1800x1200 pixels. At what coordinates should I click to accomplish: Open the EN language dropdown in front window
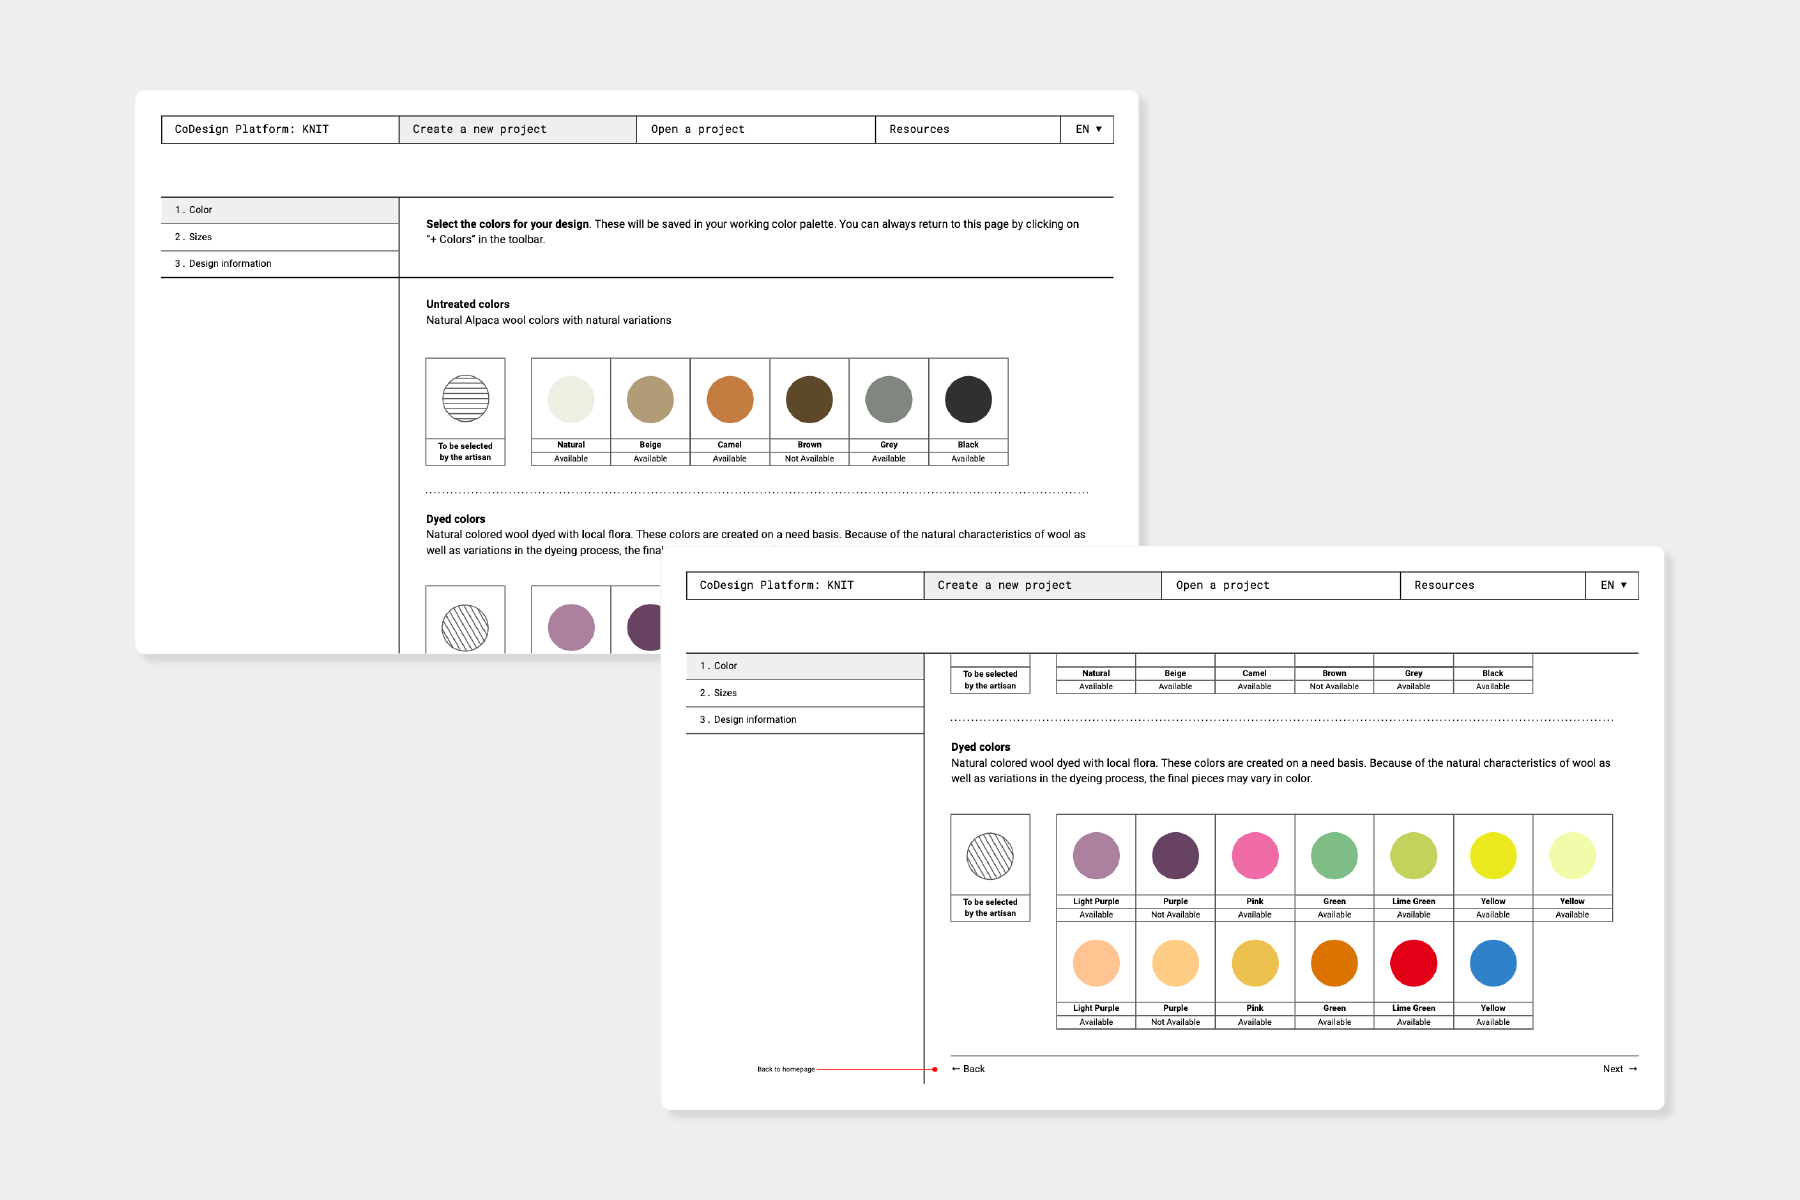click(1612, 586)
